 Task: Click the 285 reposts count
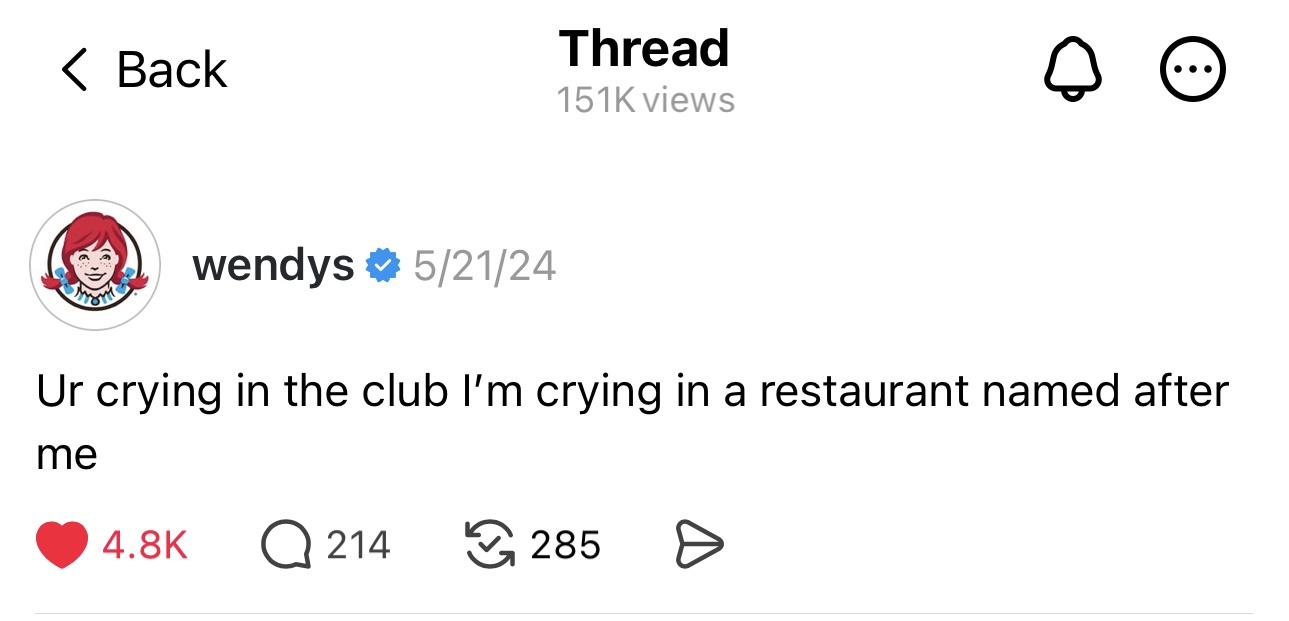click(x=565, y=545)
